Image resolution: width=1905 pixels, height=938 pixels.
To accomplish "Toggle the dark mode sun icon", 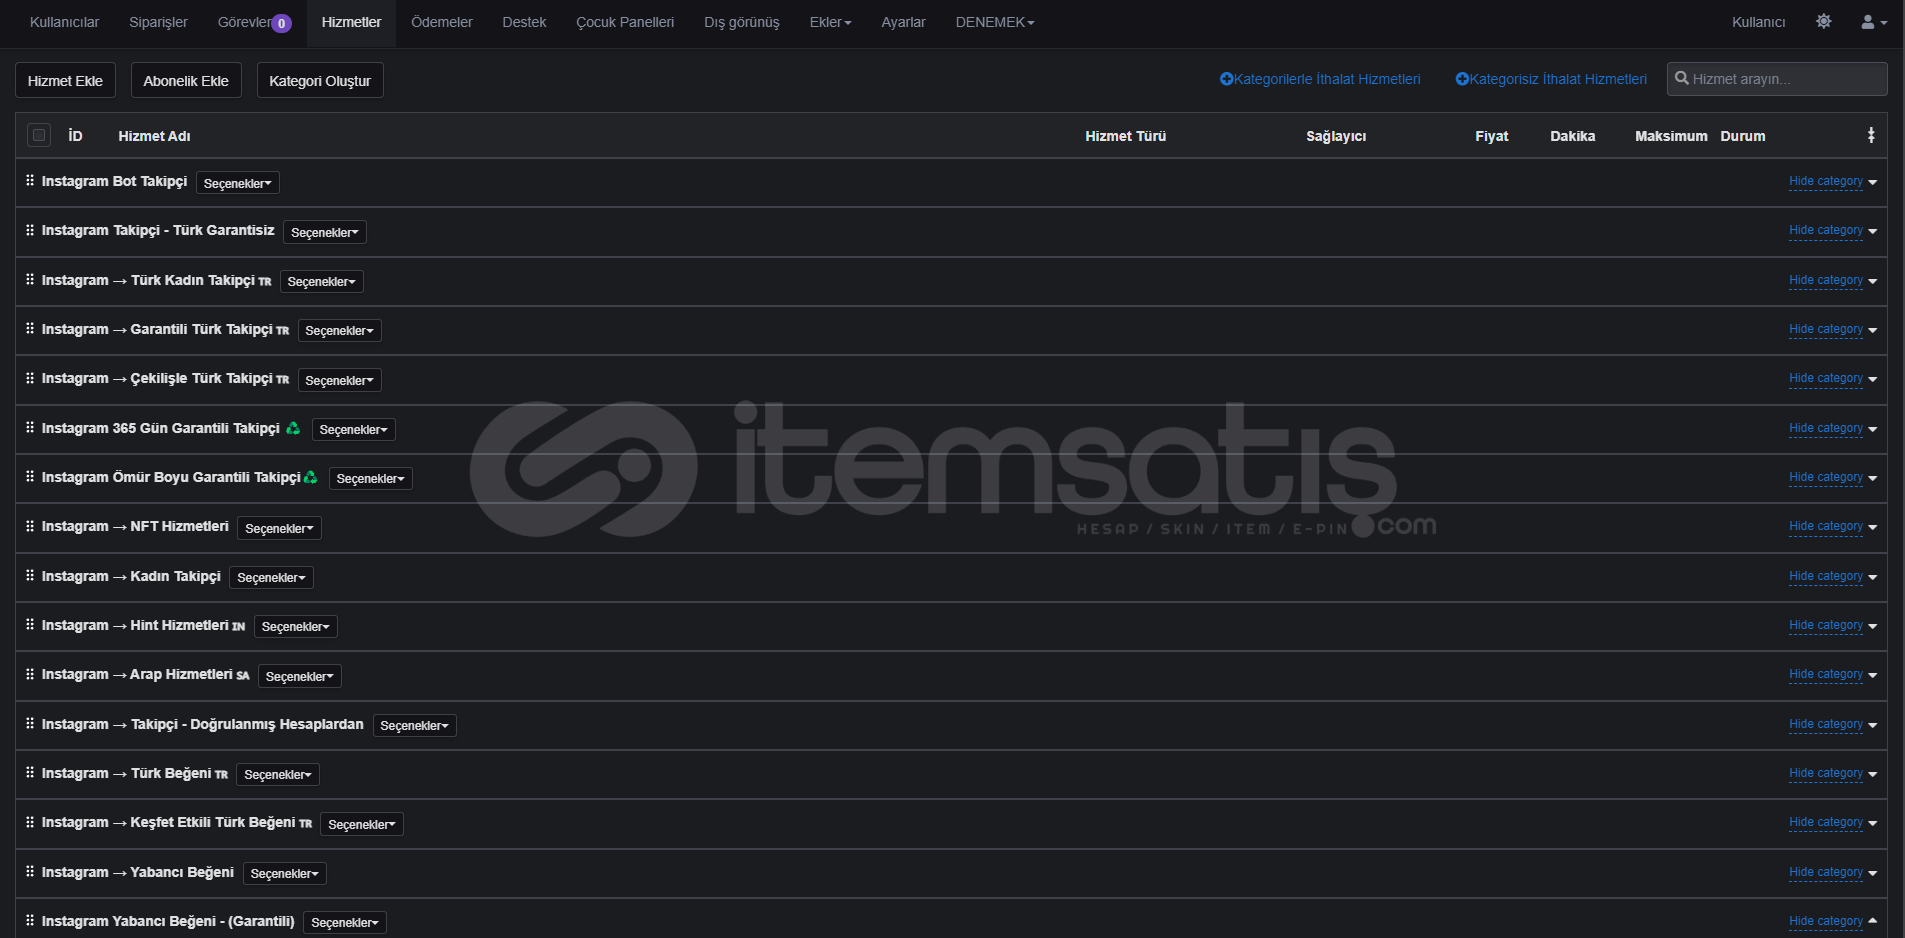I will tap(1824, 21).
